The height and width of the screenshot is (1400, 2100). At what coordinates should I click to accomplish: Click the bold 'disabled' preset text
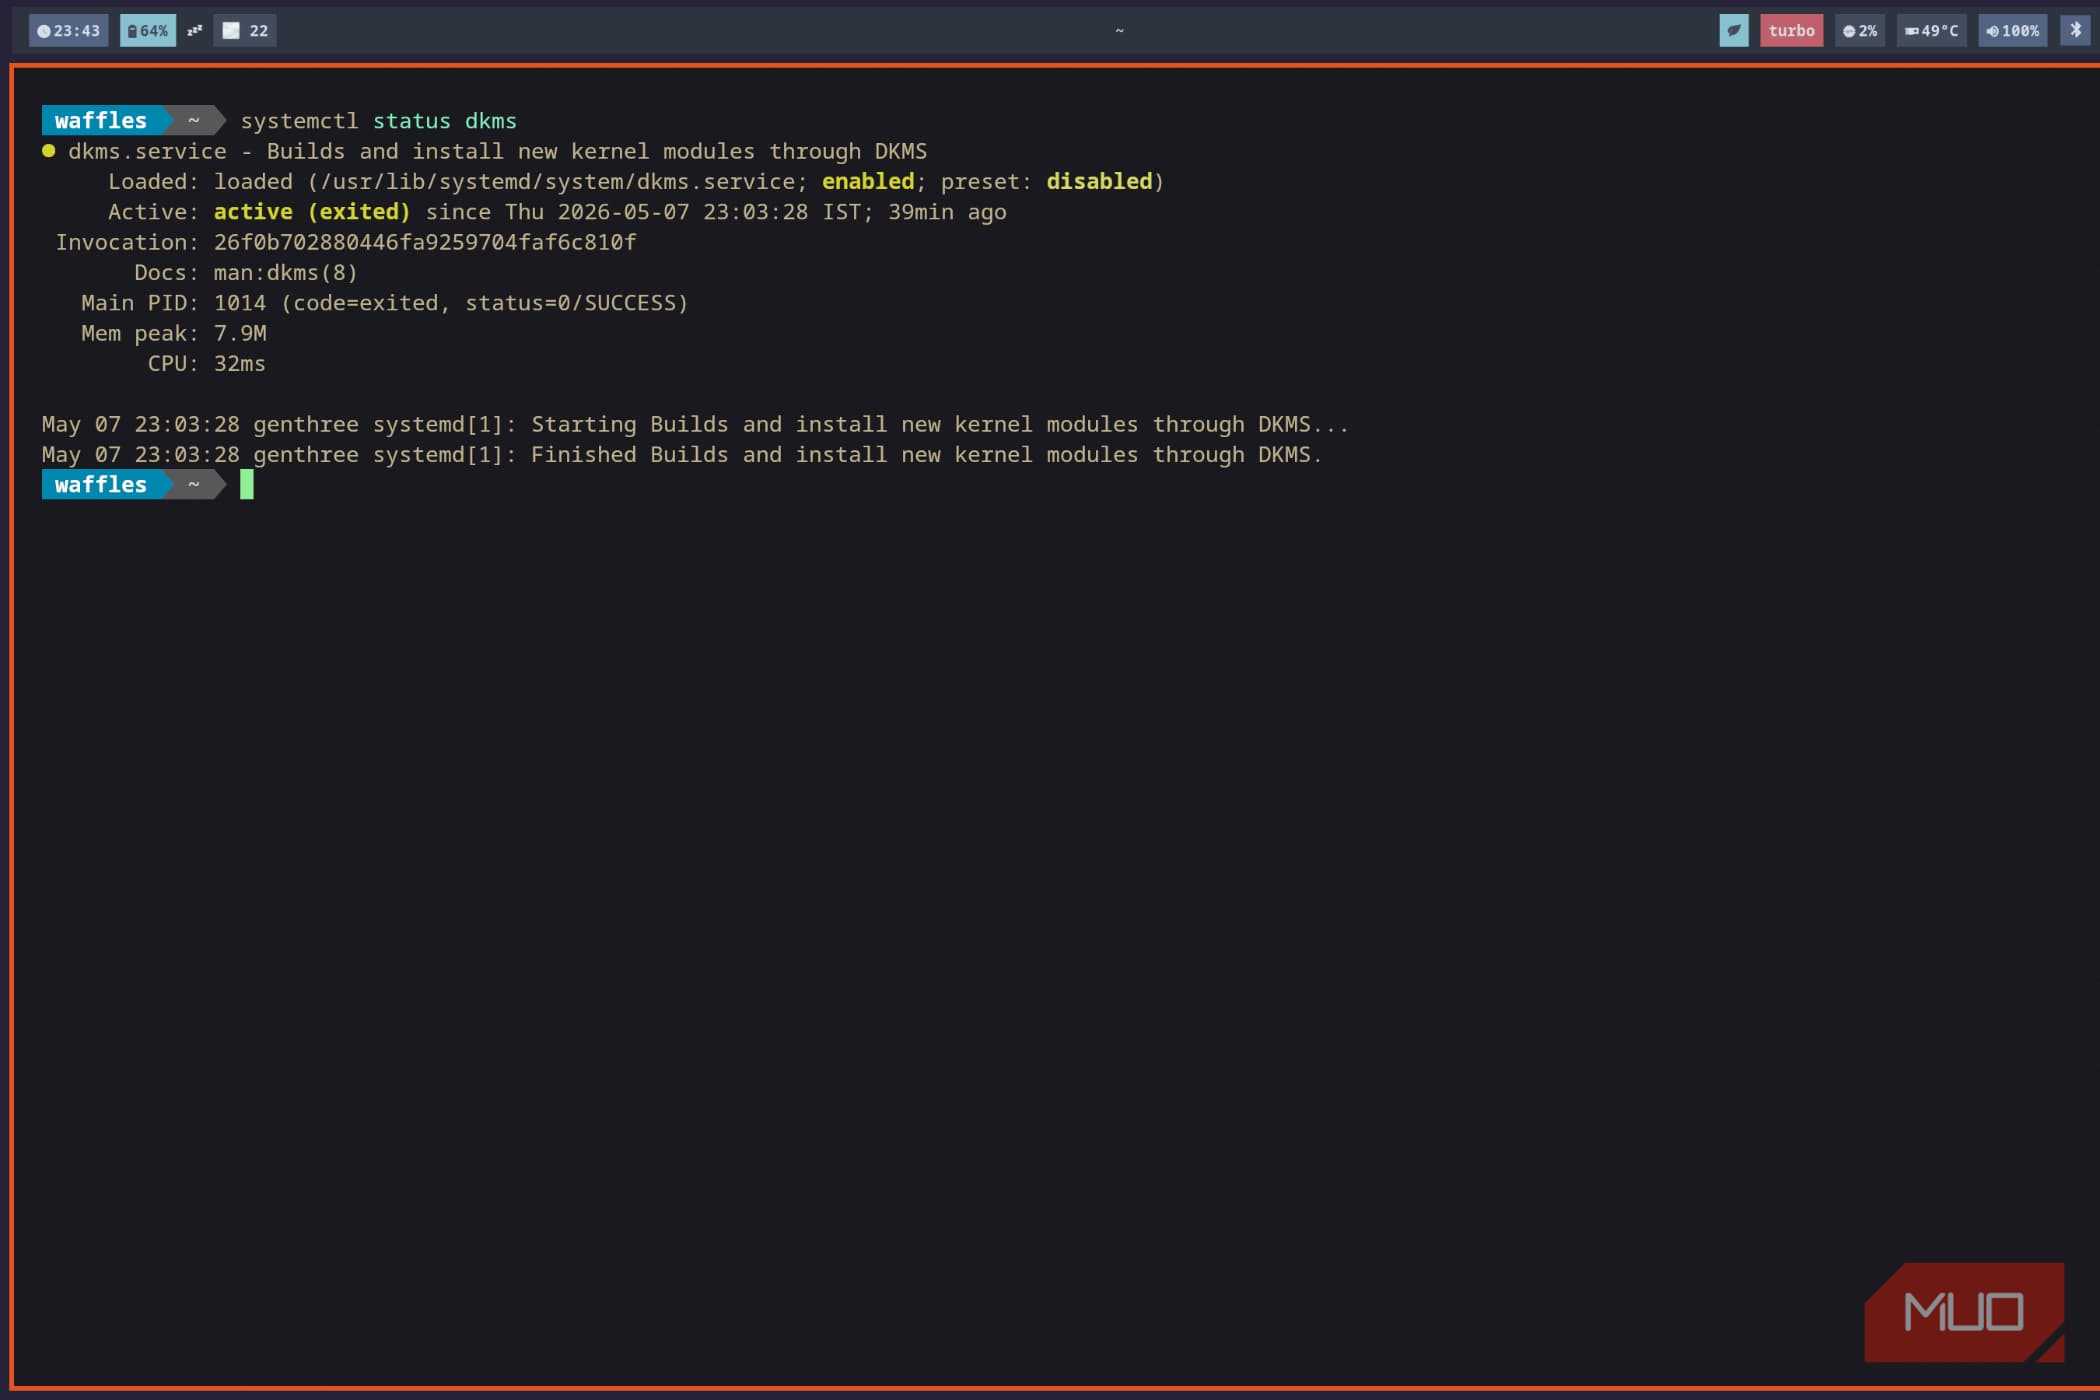point(1099,182)
